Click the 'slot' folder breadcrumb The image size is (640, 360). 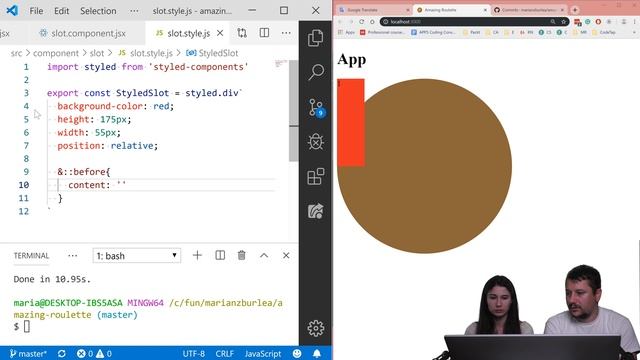tap(97, 53)
